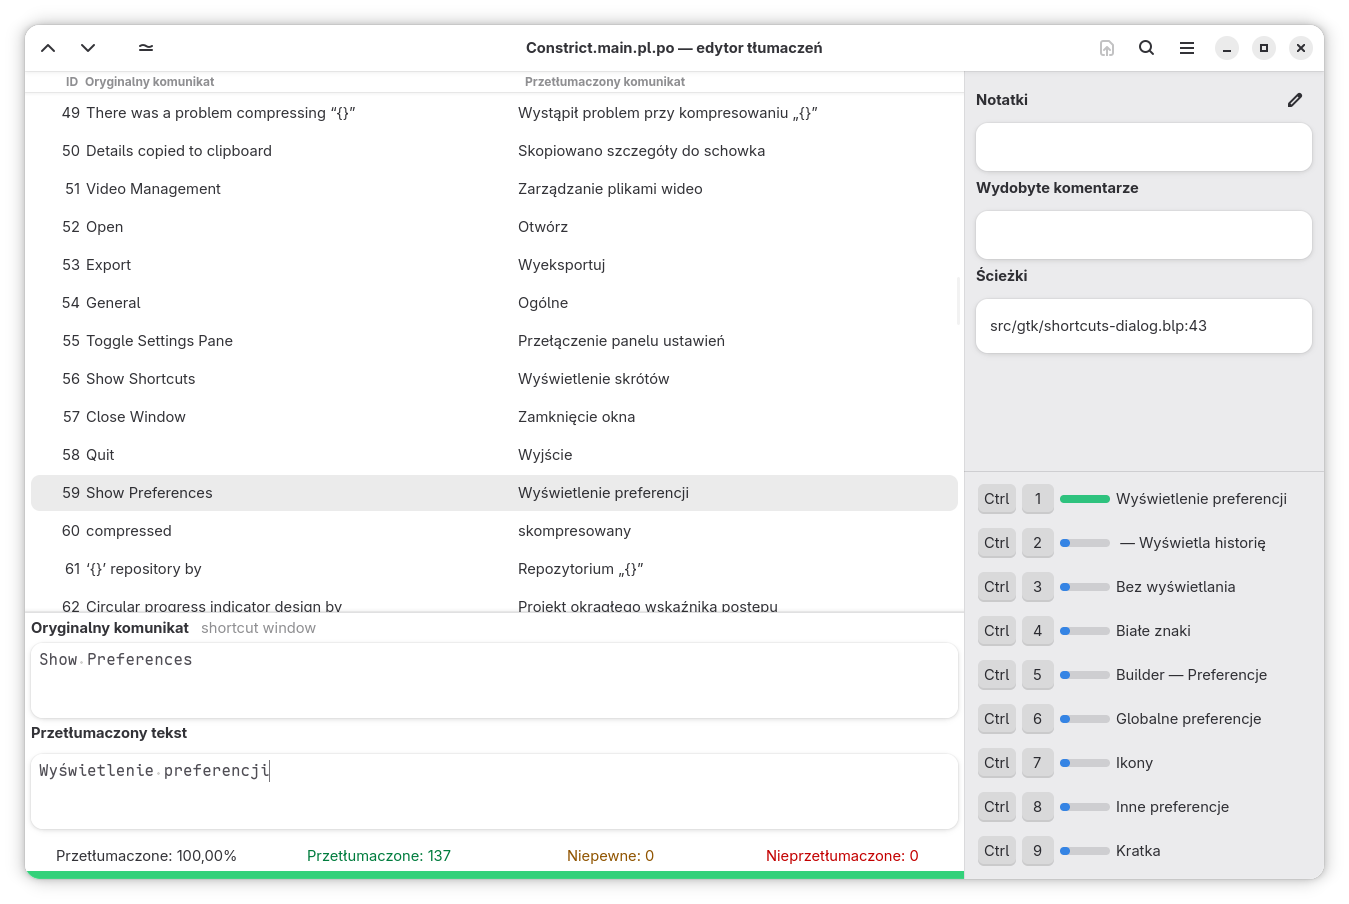Open the hamburger main menu

click(1187, 48)
